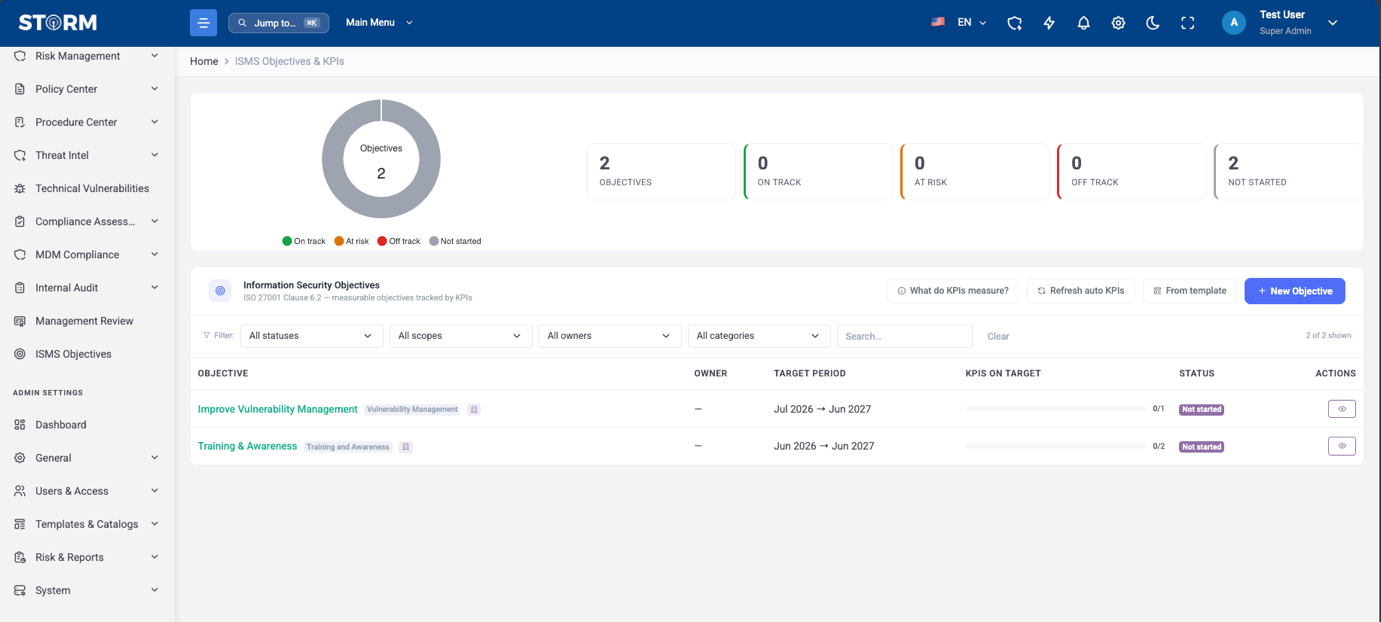Click What do KPIs measure? button
Image resolution: width=1381 pixels, height=622 pixels.
click(952, 291)
